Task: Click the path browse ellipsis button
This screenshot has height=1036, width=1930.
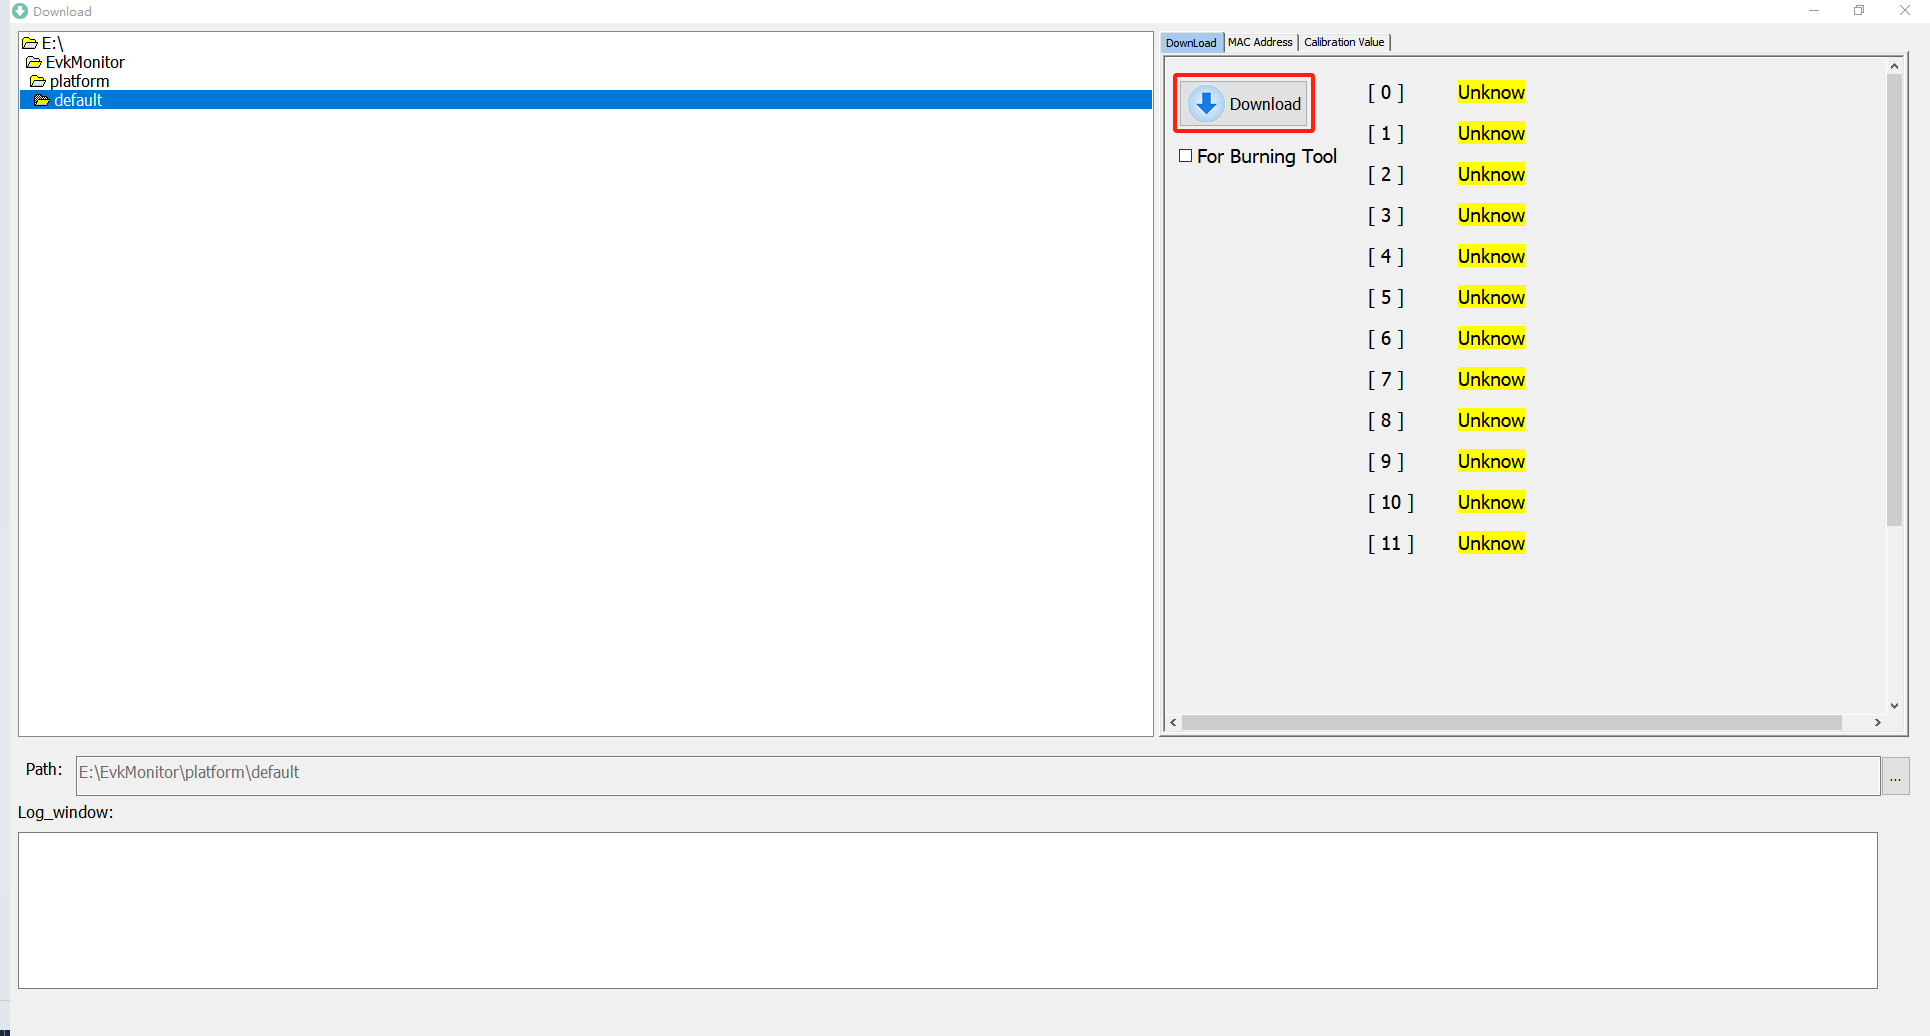Action: [1895, 777]
